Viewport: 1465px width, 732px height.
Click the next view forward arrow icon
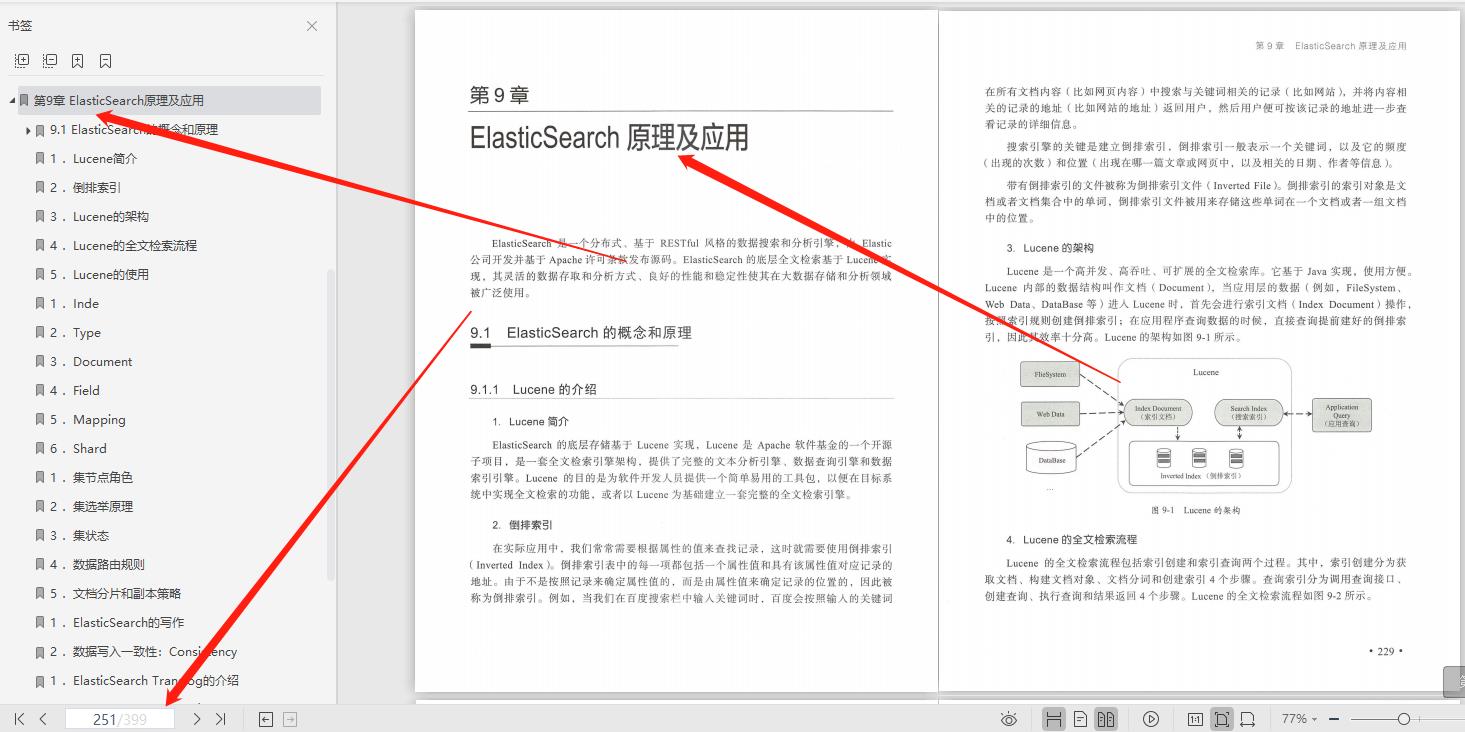(x=290, y=719)
